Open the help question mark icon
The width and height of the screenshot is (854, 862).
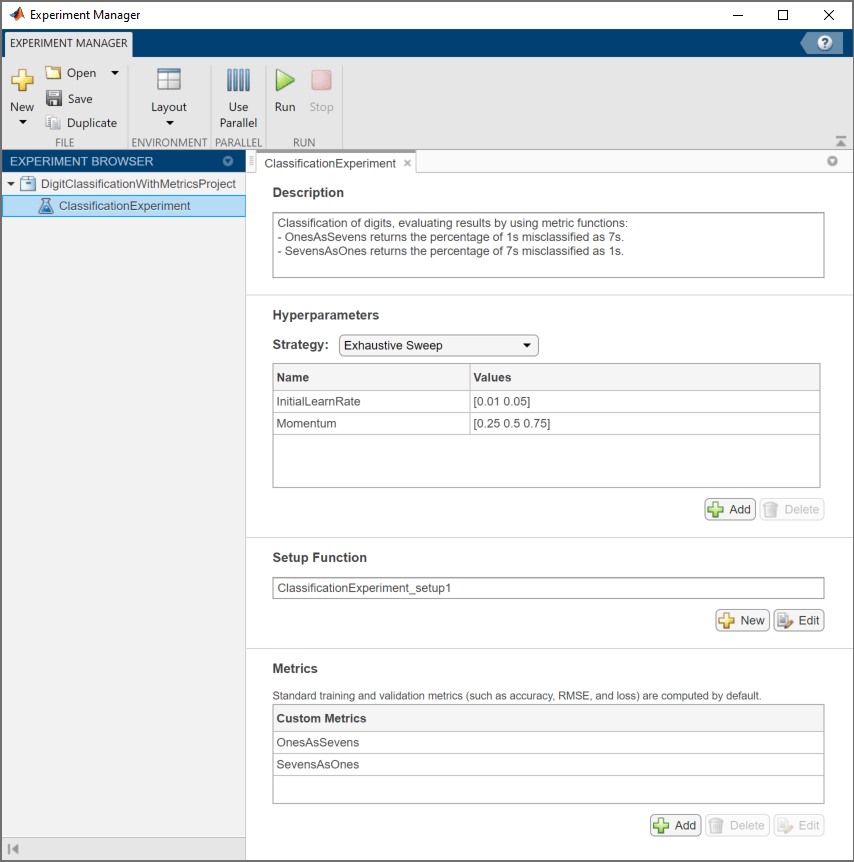coord(824,43)
